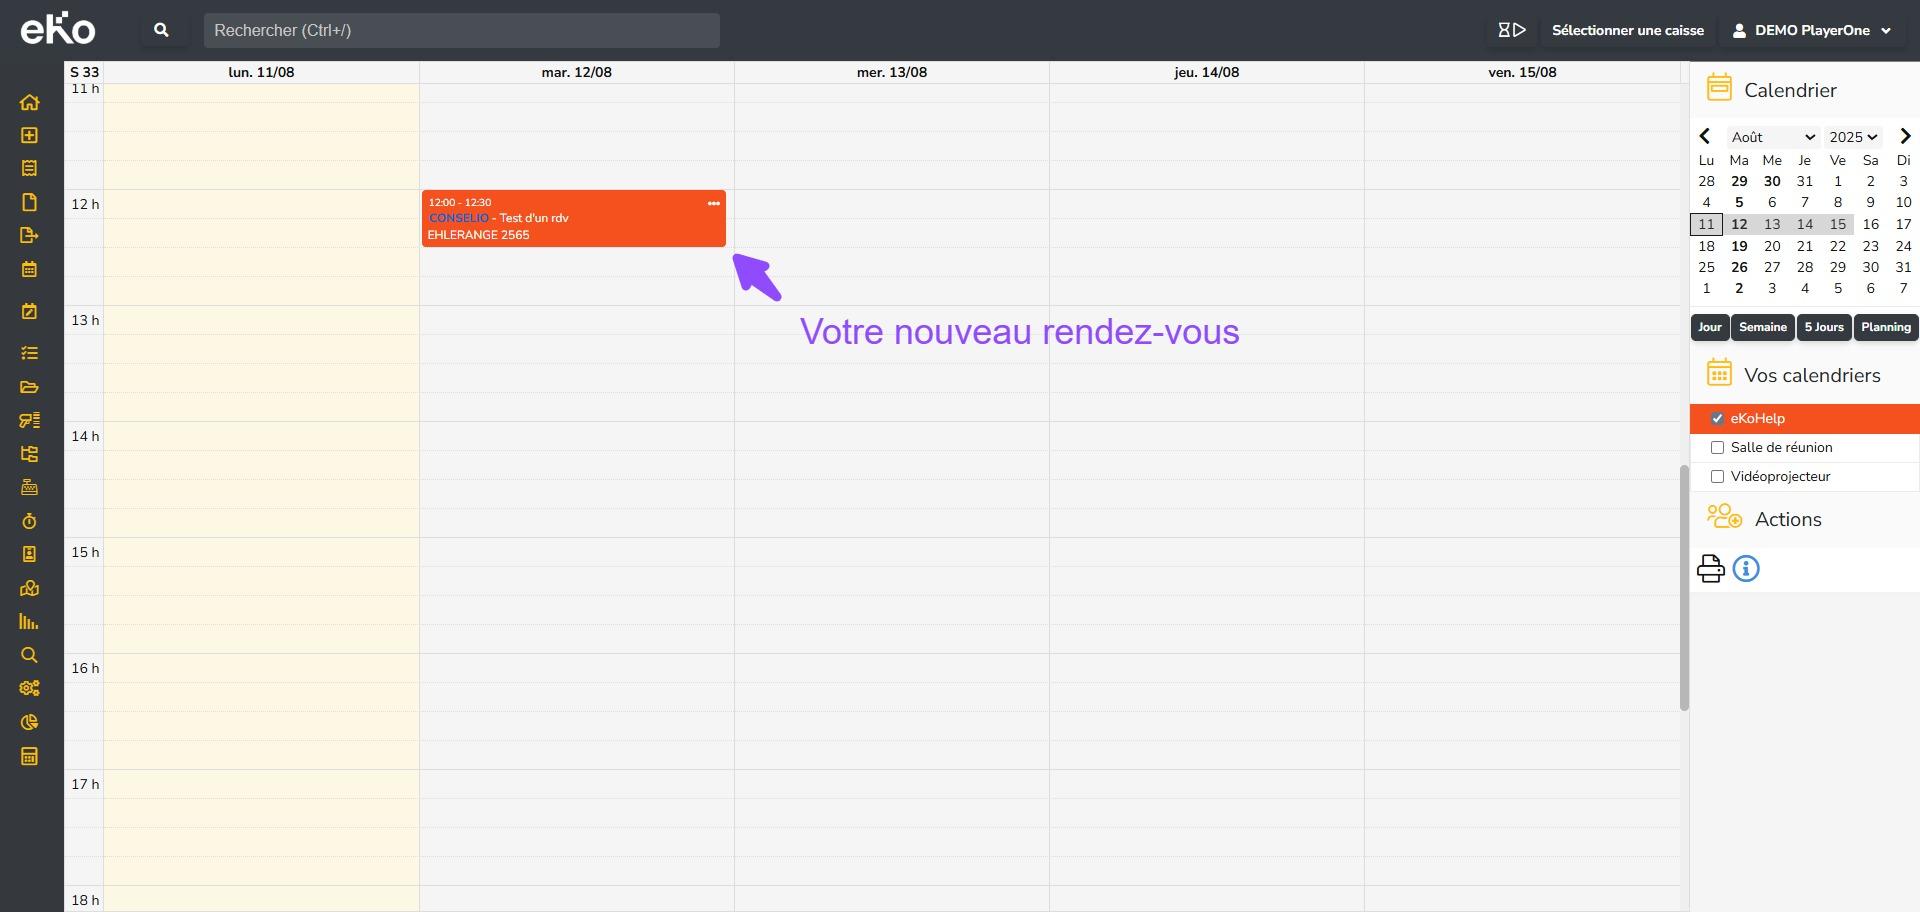Check the Vidéoprojecteur calendar checkbox

[x=1717, y=477]
